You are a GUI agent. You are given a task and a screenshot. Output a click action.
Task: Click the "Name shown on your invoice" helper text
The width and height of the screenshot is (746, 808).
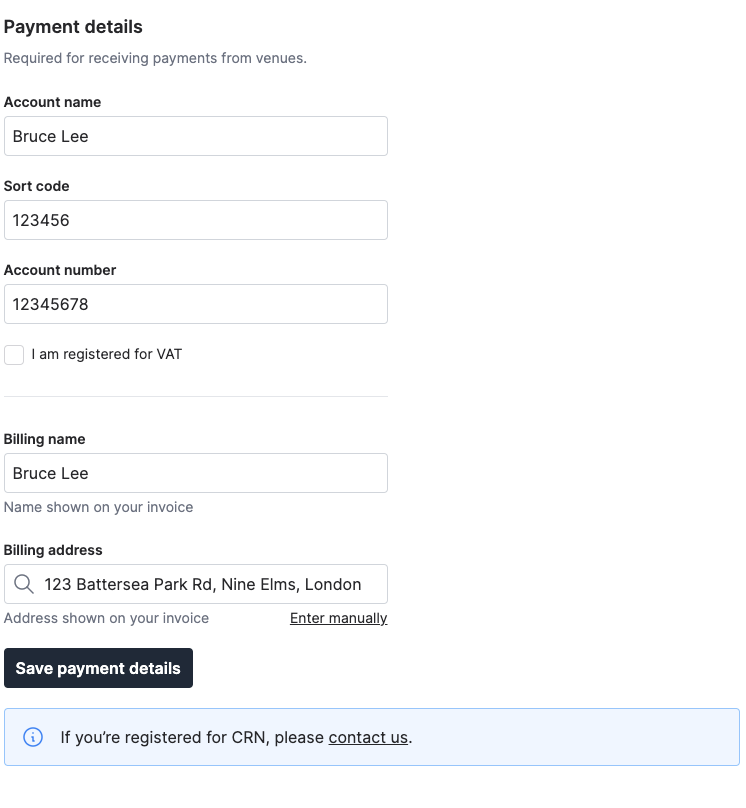pos(98,507)
